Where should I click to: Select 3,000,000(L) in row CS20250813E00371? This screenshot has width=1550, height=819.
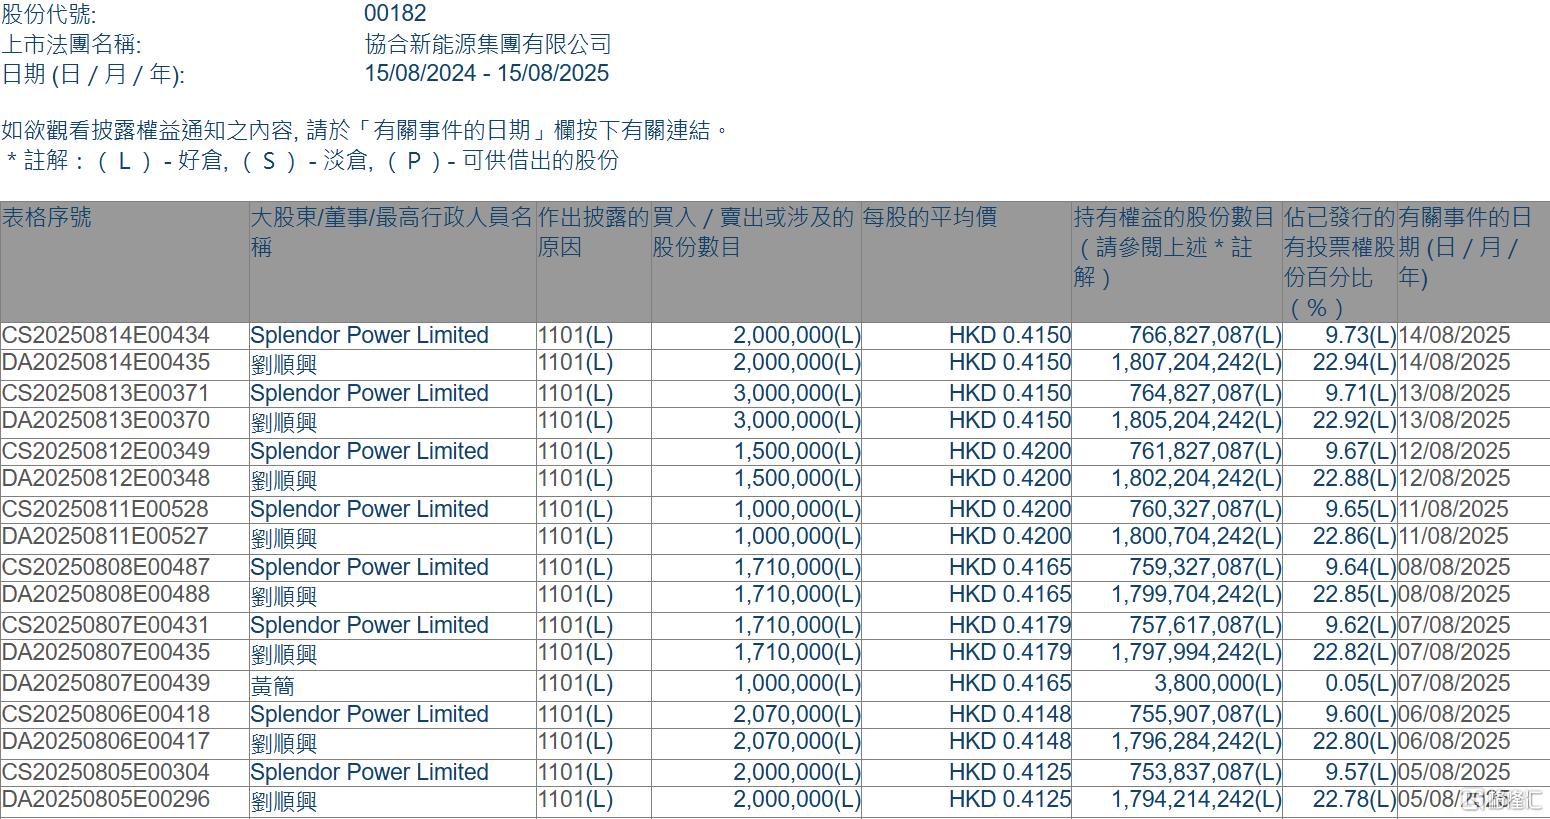pos(797,393)
